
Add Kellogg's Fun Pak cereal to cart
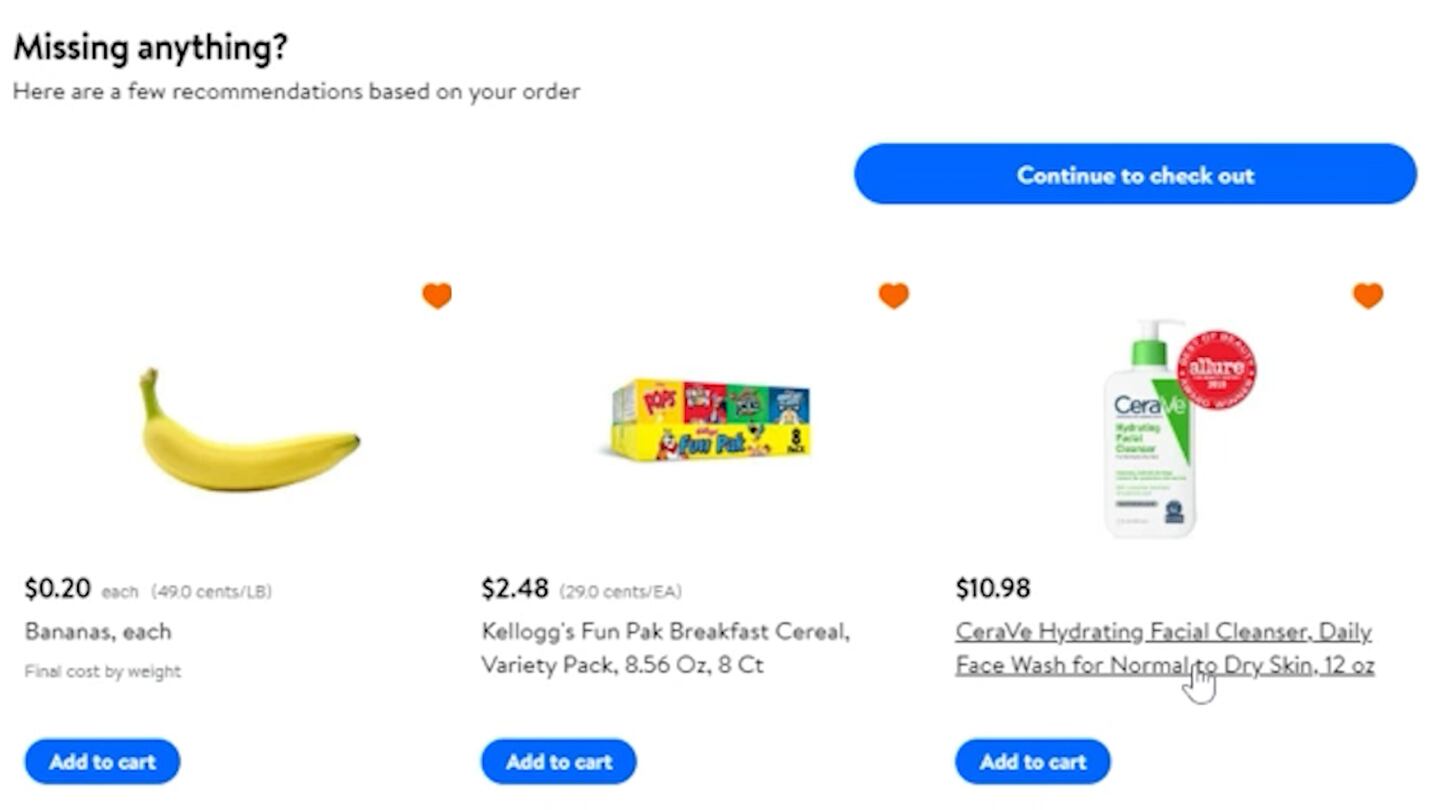click(559, 762)
